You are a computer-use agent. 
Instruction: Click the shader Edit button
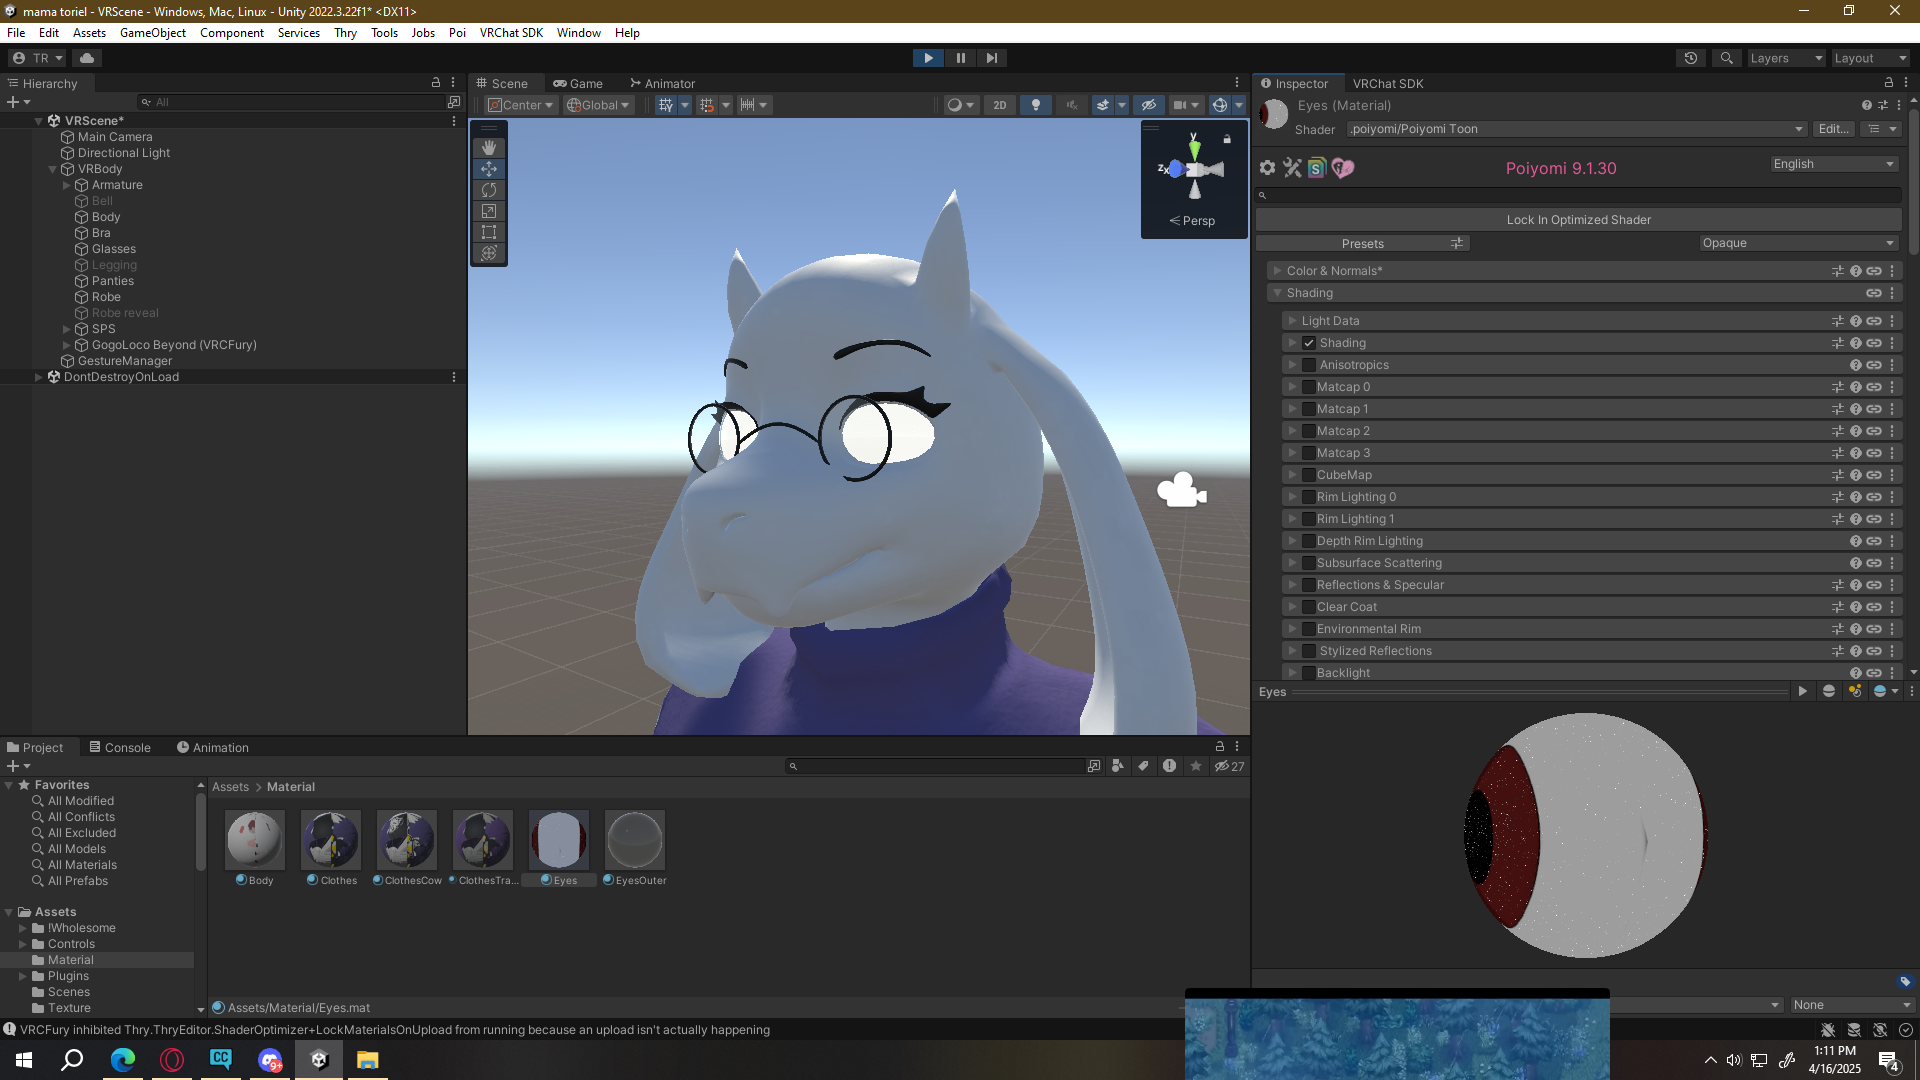coord(1833,129)
